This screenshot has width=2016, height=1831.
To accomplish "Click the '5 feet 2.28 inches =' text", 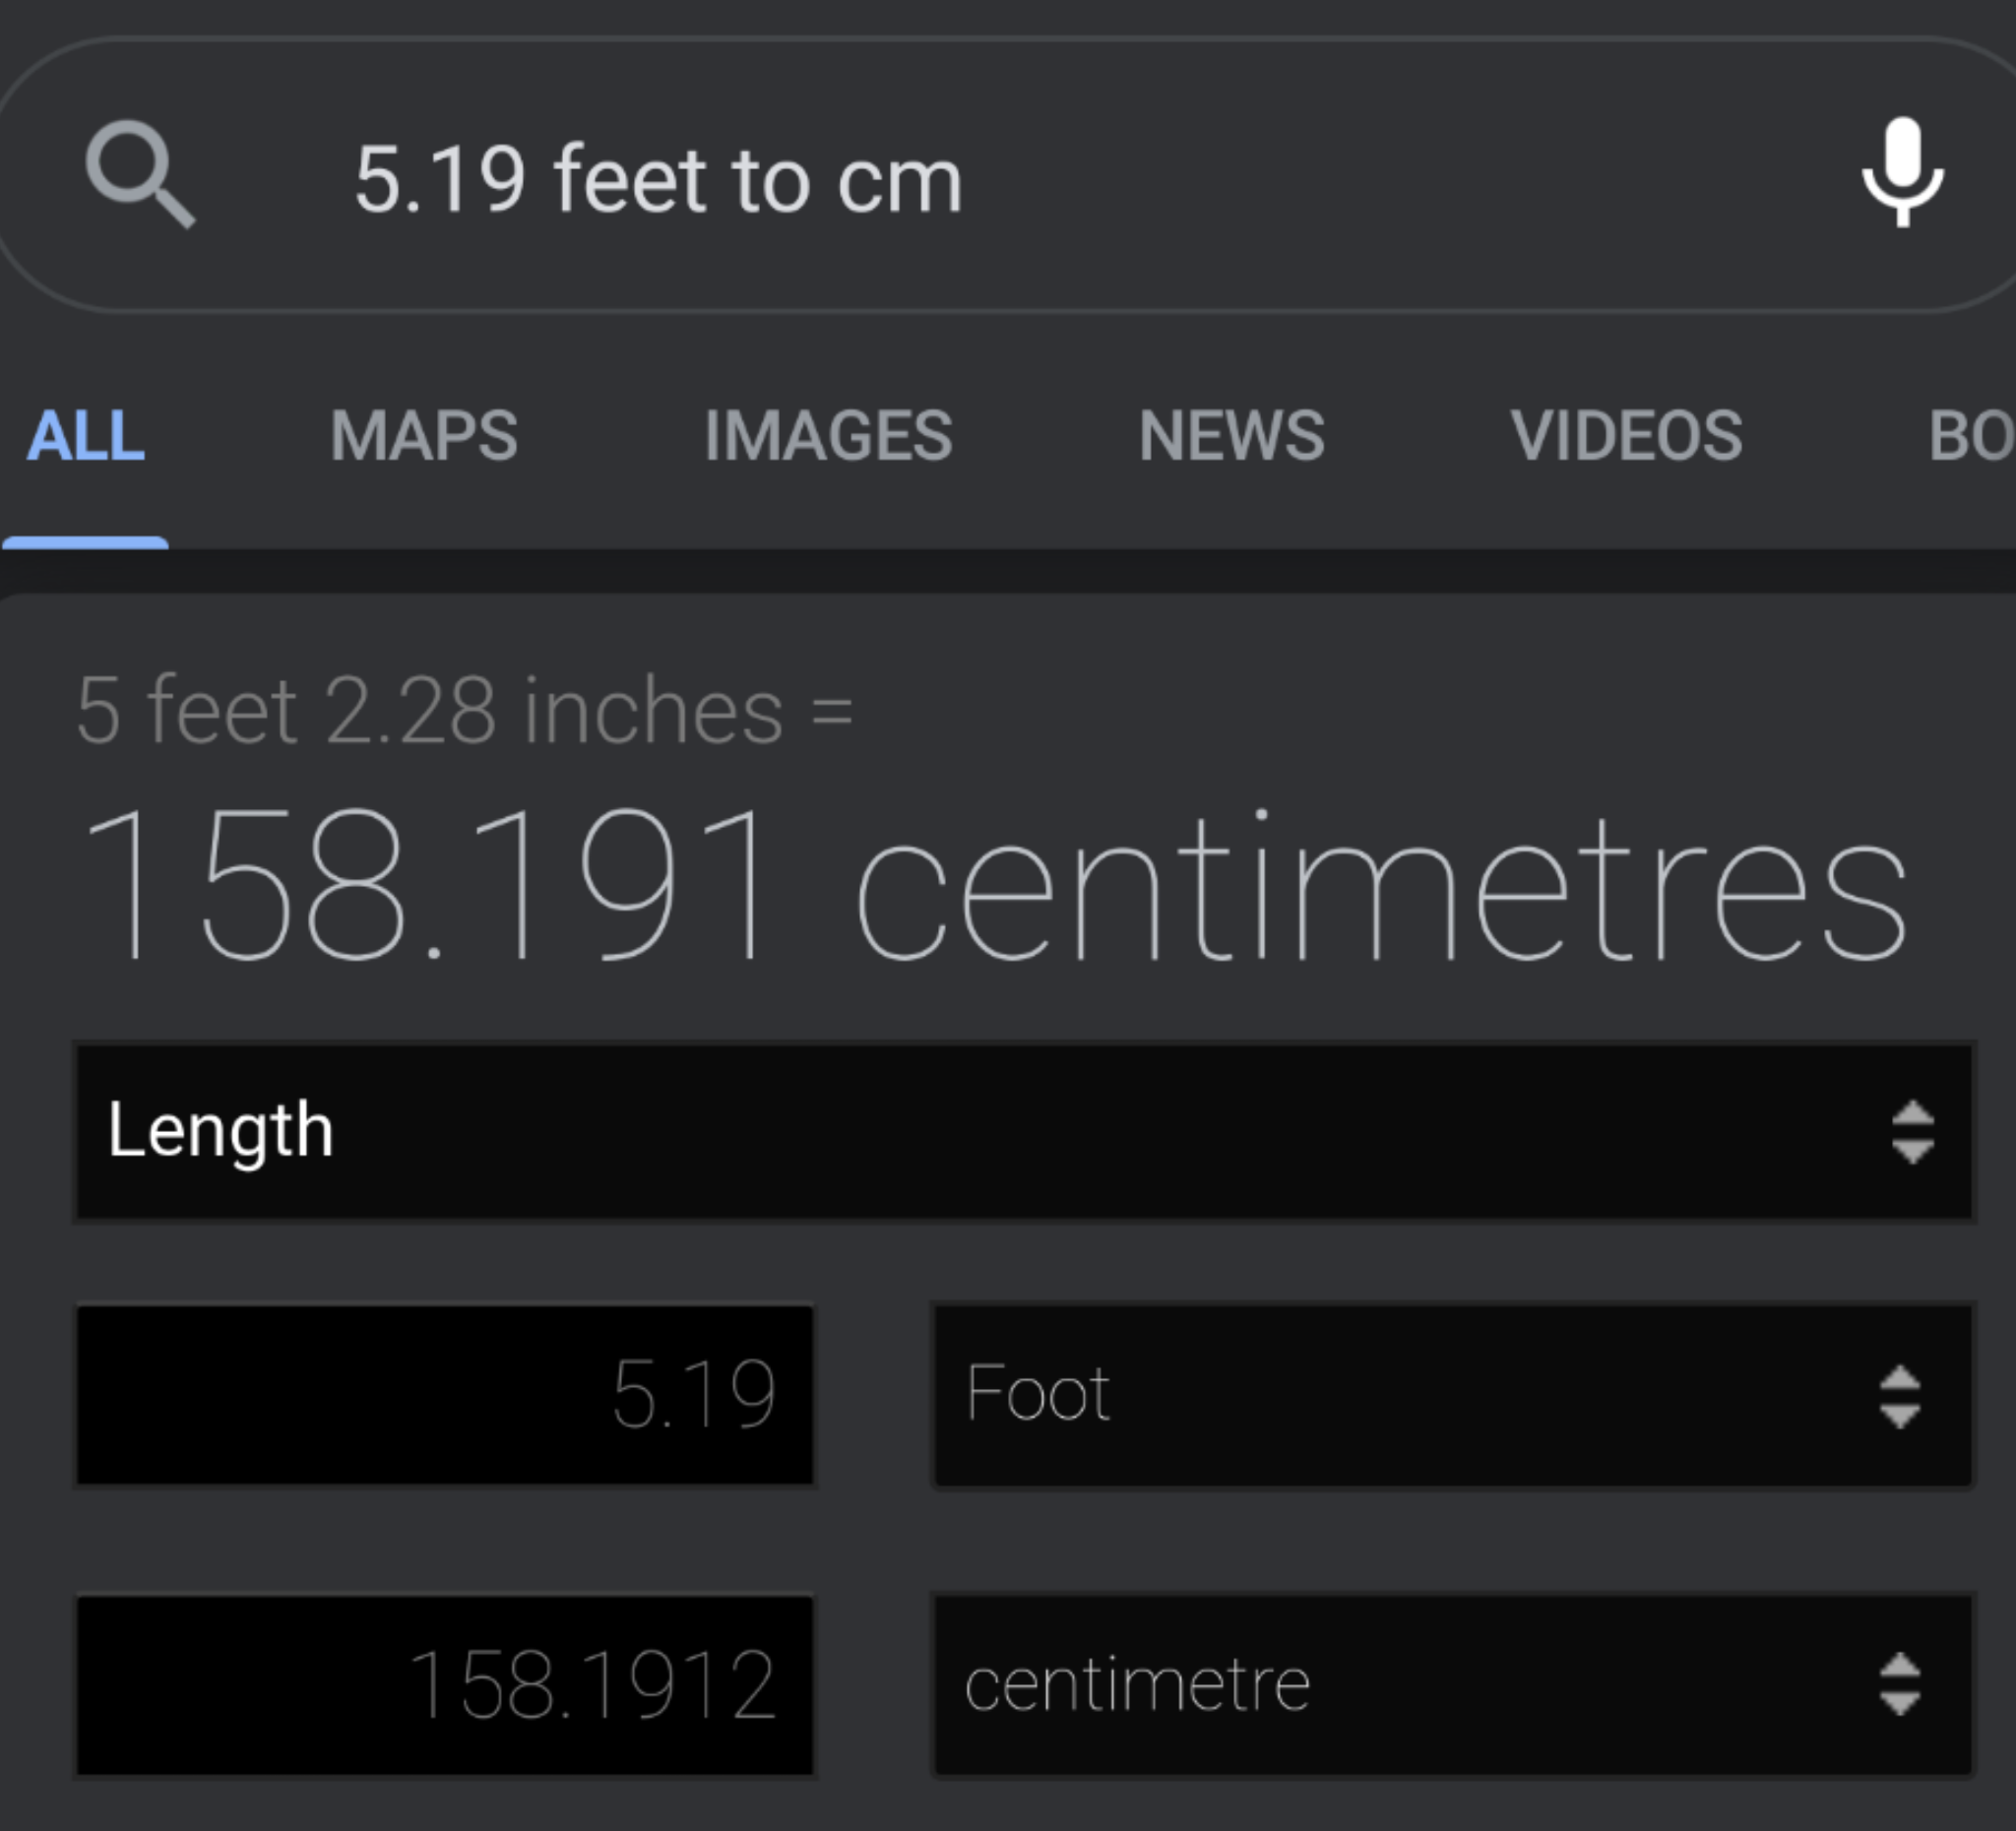I will pyautogui.click(x=465, y=710).
